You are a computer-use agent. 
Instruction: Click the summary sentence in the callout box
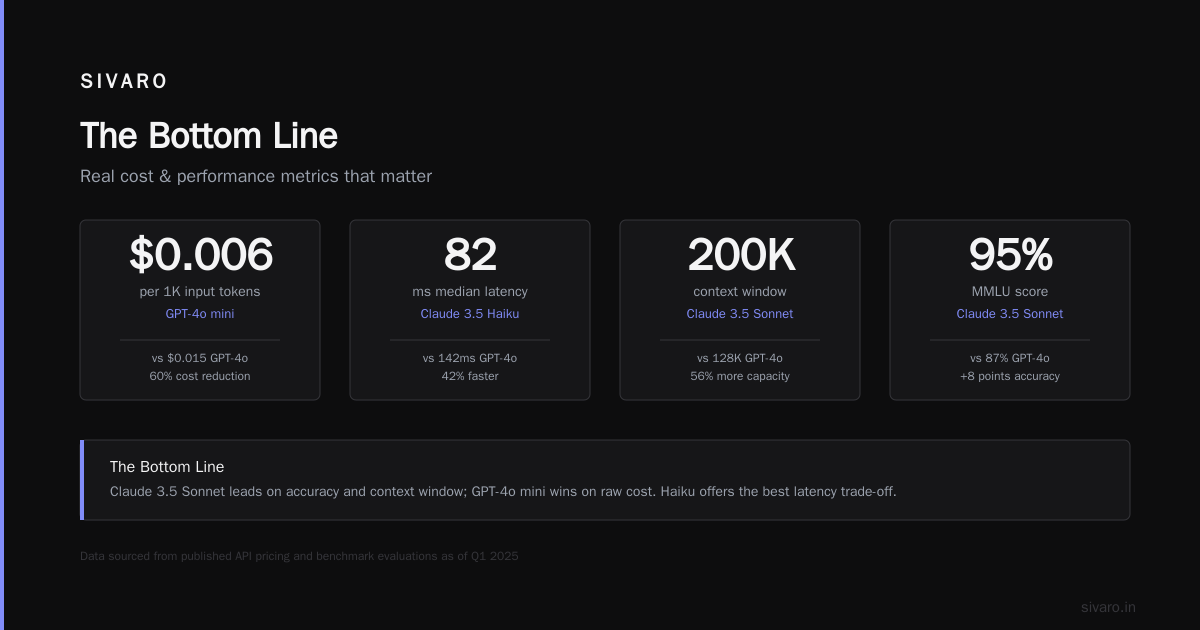[503, 491]
